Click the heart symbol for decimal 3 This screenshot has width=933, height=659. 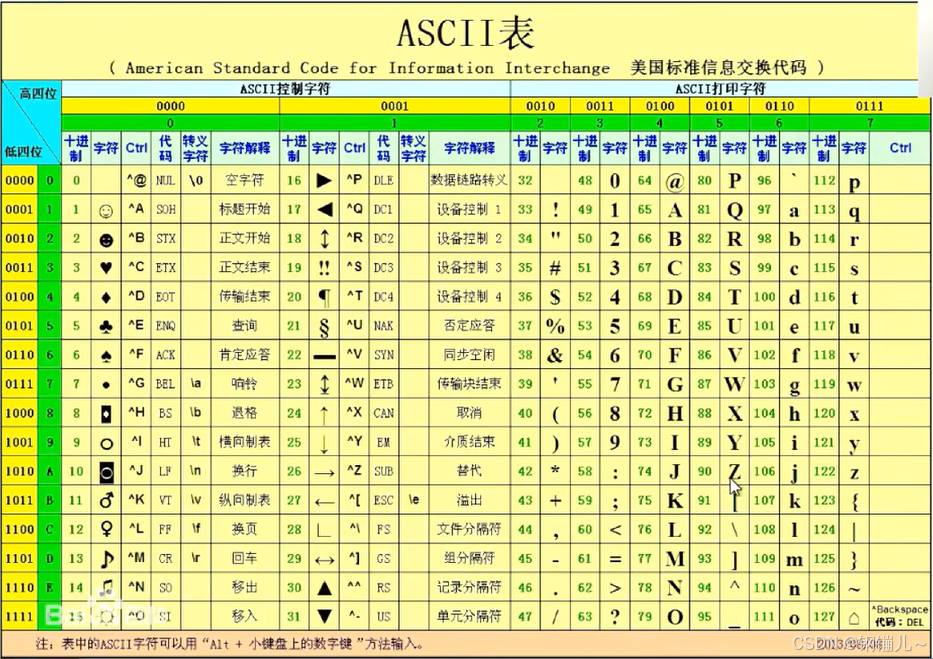[x=106, y=268]
